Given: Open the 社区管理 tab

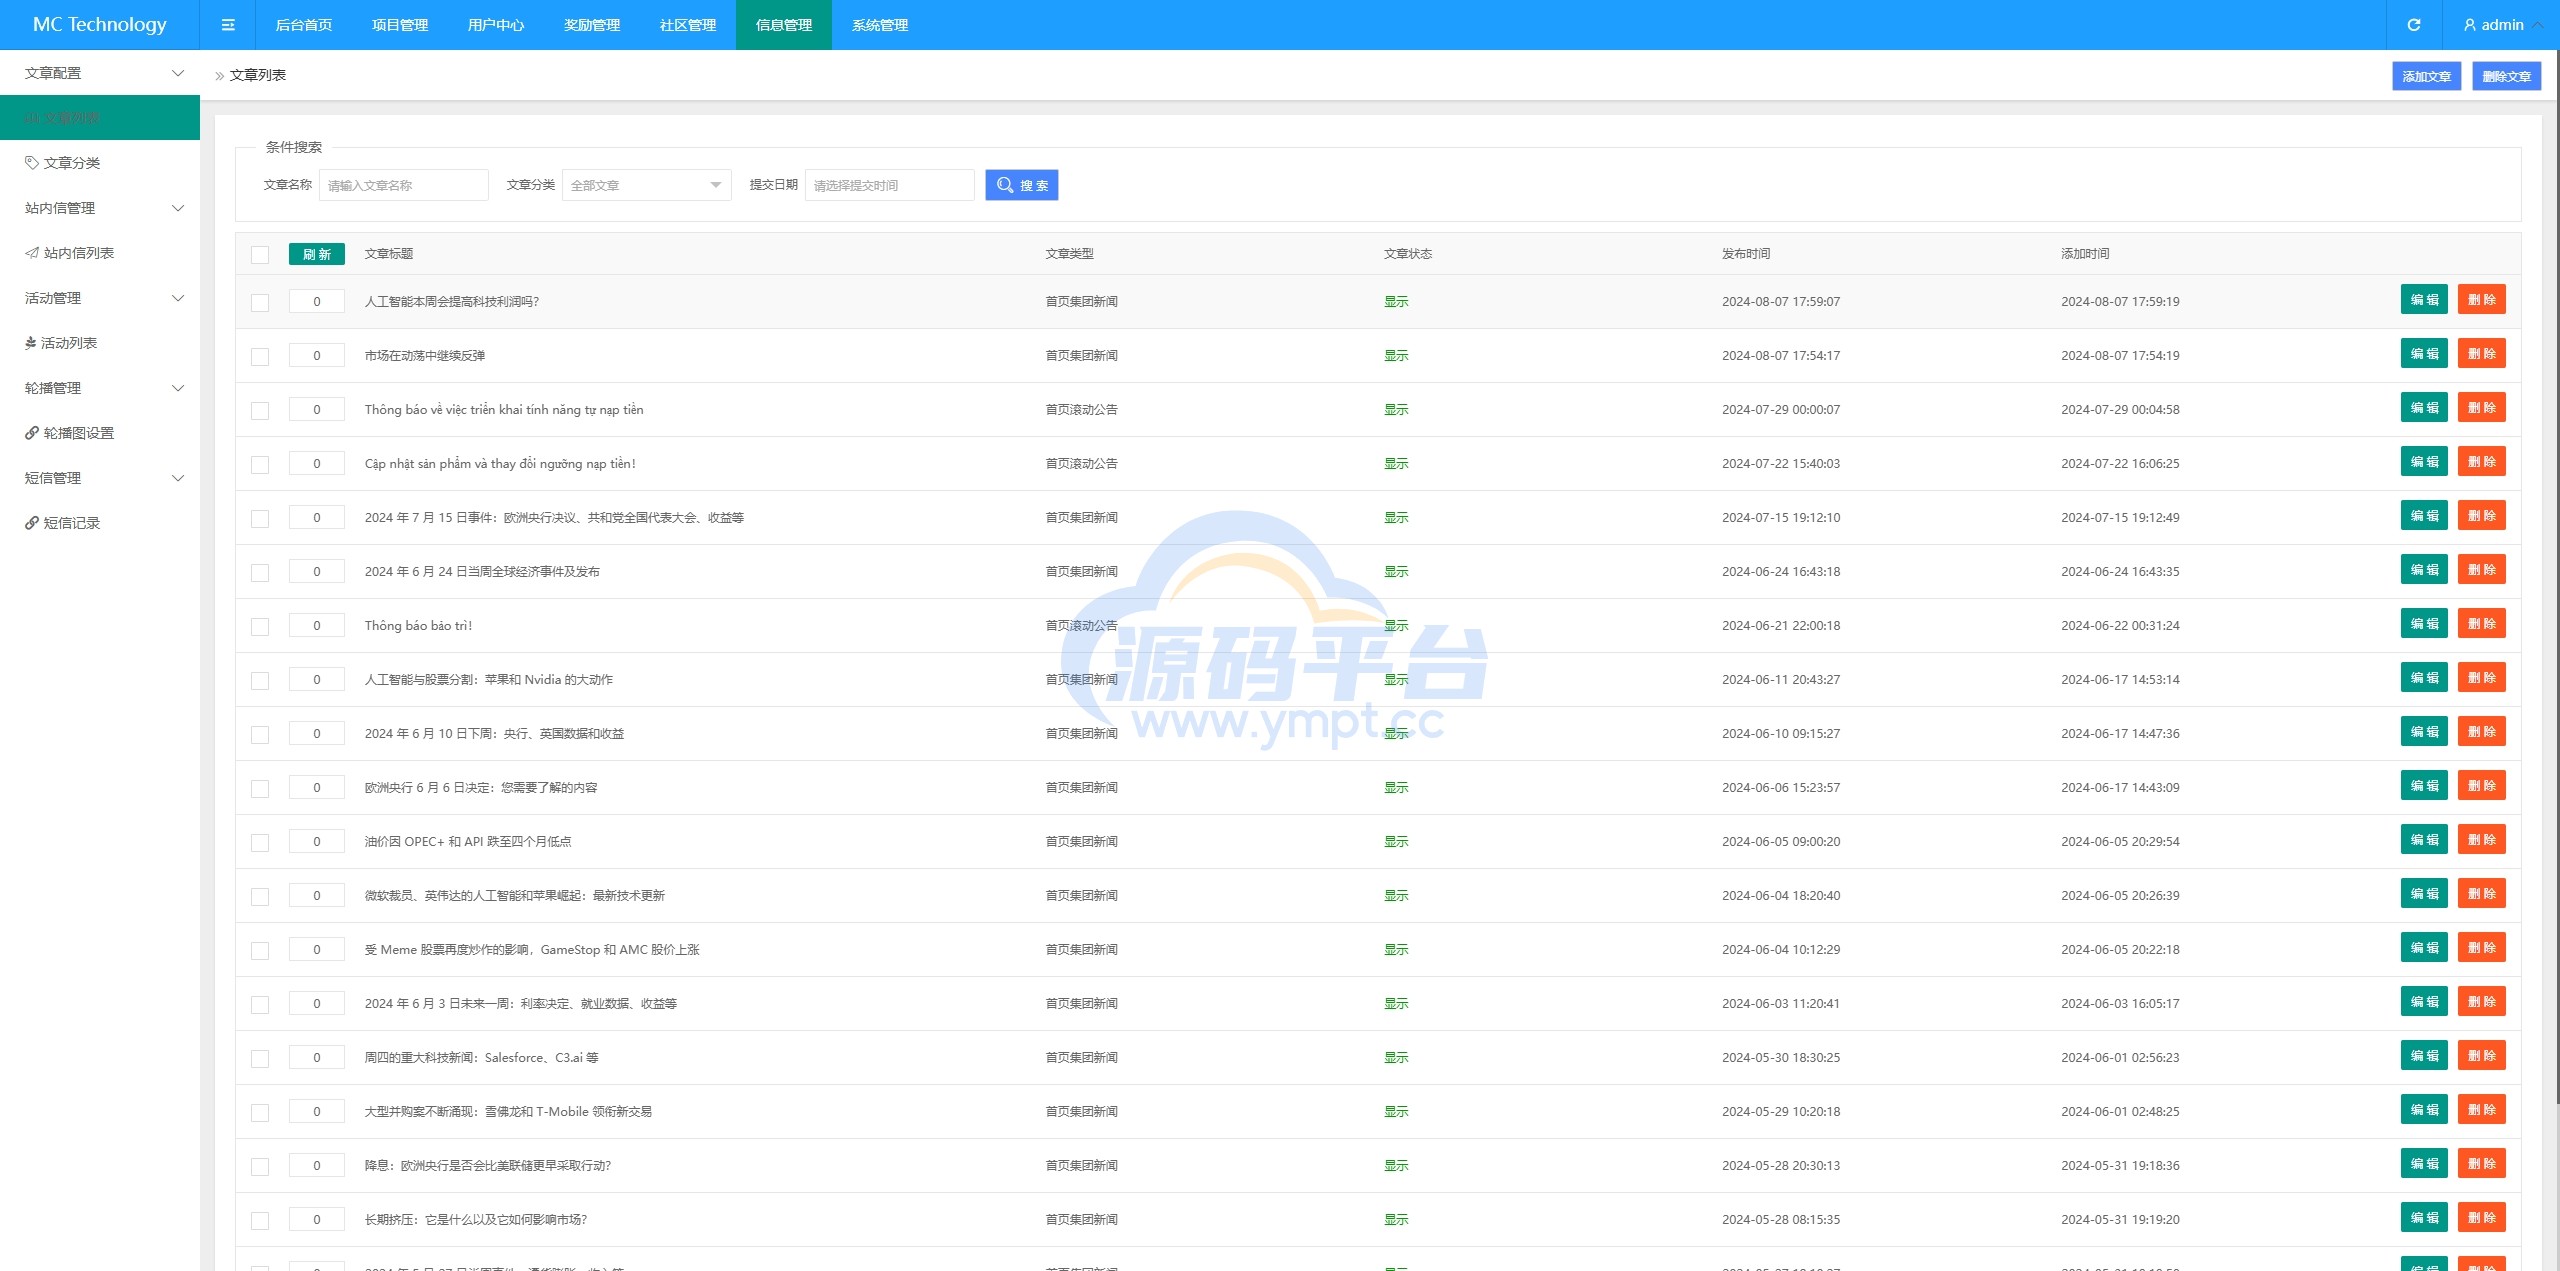Looking at the screenshot, I should point(688,25).
